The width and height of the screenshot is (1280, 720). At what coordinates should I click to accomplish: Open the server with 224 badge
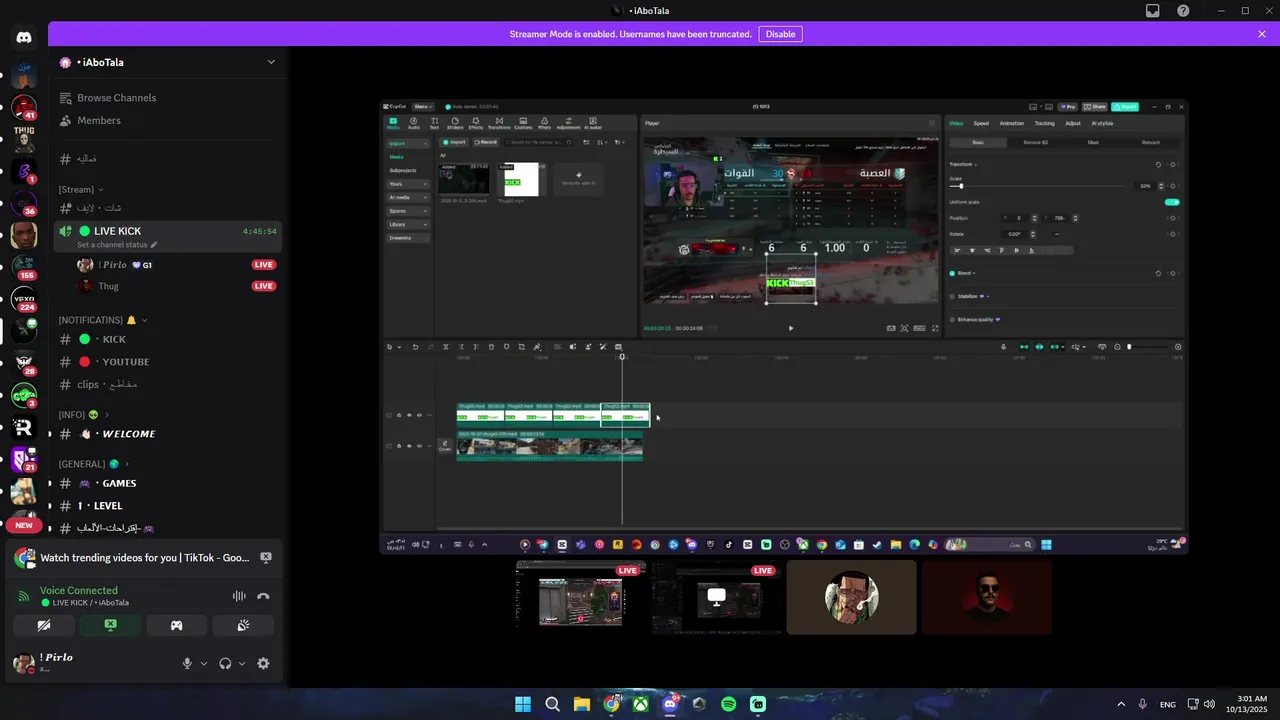[x=24, y=299]
